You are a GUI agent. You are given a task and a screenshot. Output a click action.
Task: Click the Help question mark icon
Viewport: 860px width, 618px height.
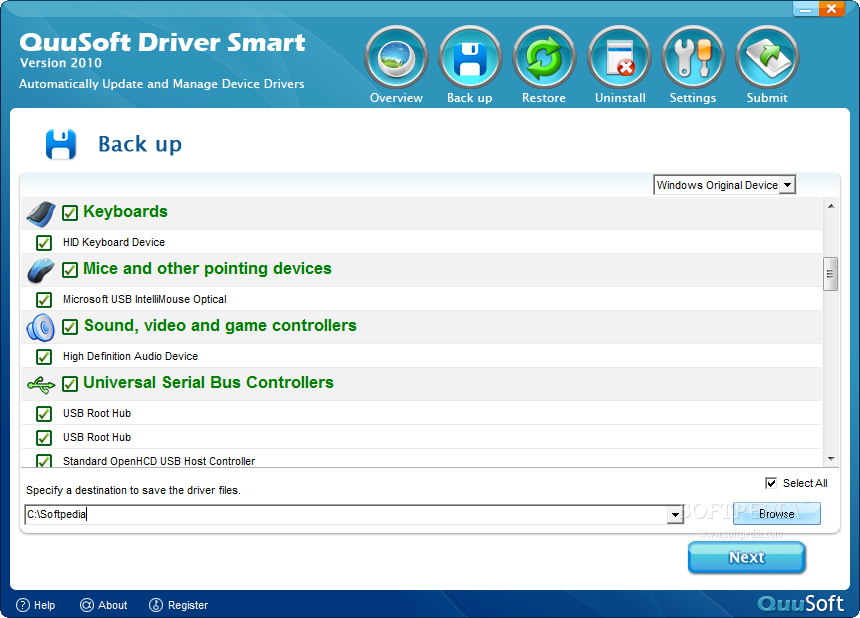click(22, 605)
